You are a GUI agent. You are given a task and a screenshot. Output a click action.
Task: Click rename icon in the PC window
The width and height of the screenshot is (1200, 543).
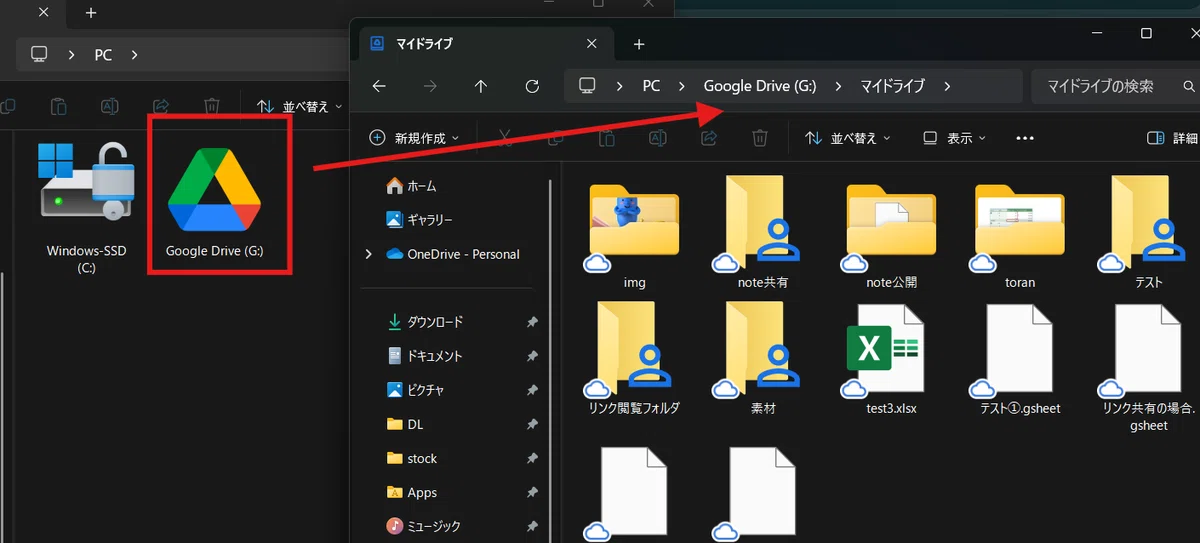[109, 106]
